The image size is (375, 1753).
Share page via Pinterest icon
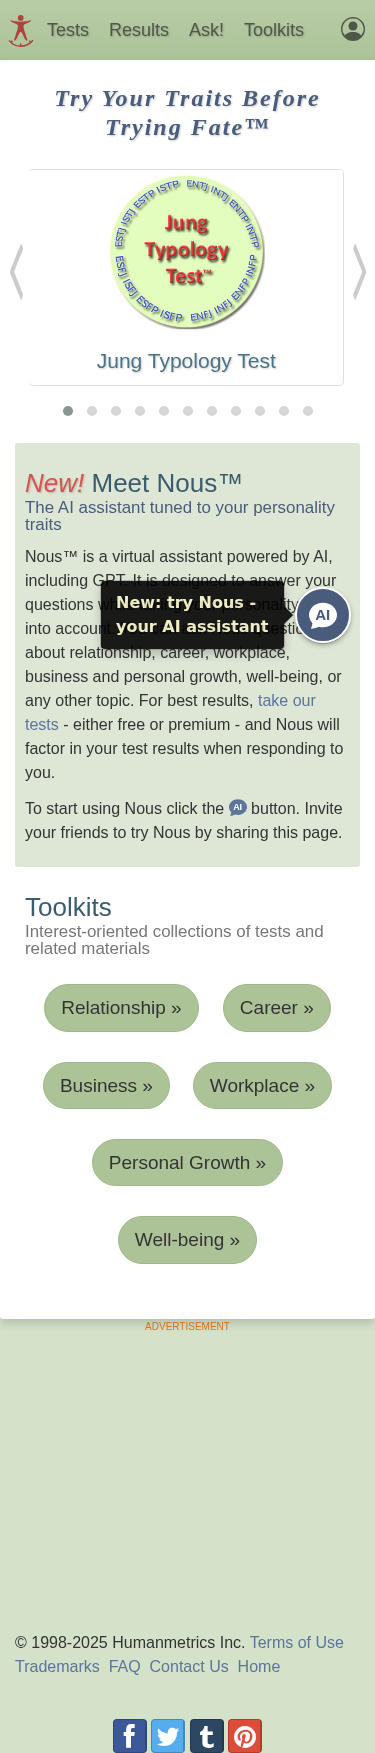[x=245, y=1735]
